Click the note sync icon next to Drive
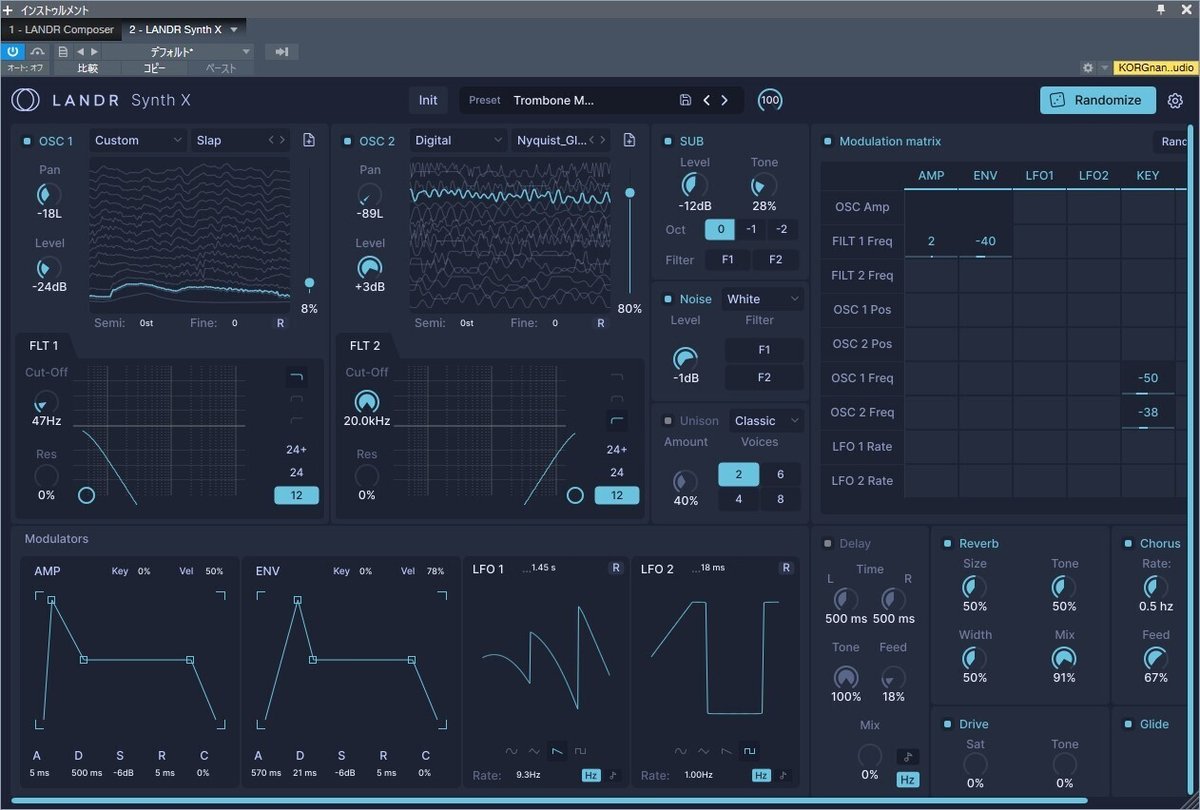The width and height of the screenshot is (1200, 810). (x=907, y=757)
